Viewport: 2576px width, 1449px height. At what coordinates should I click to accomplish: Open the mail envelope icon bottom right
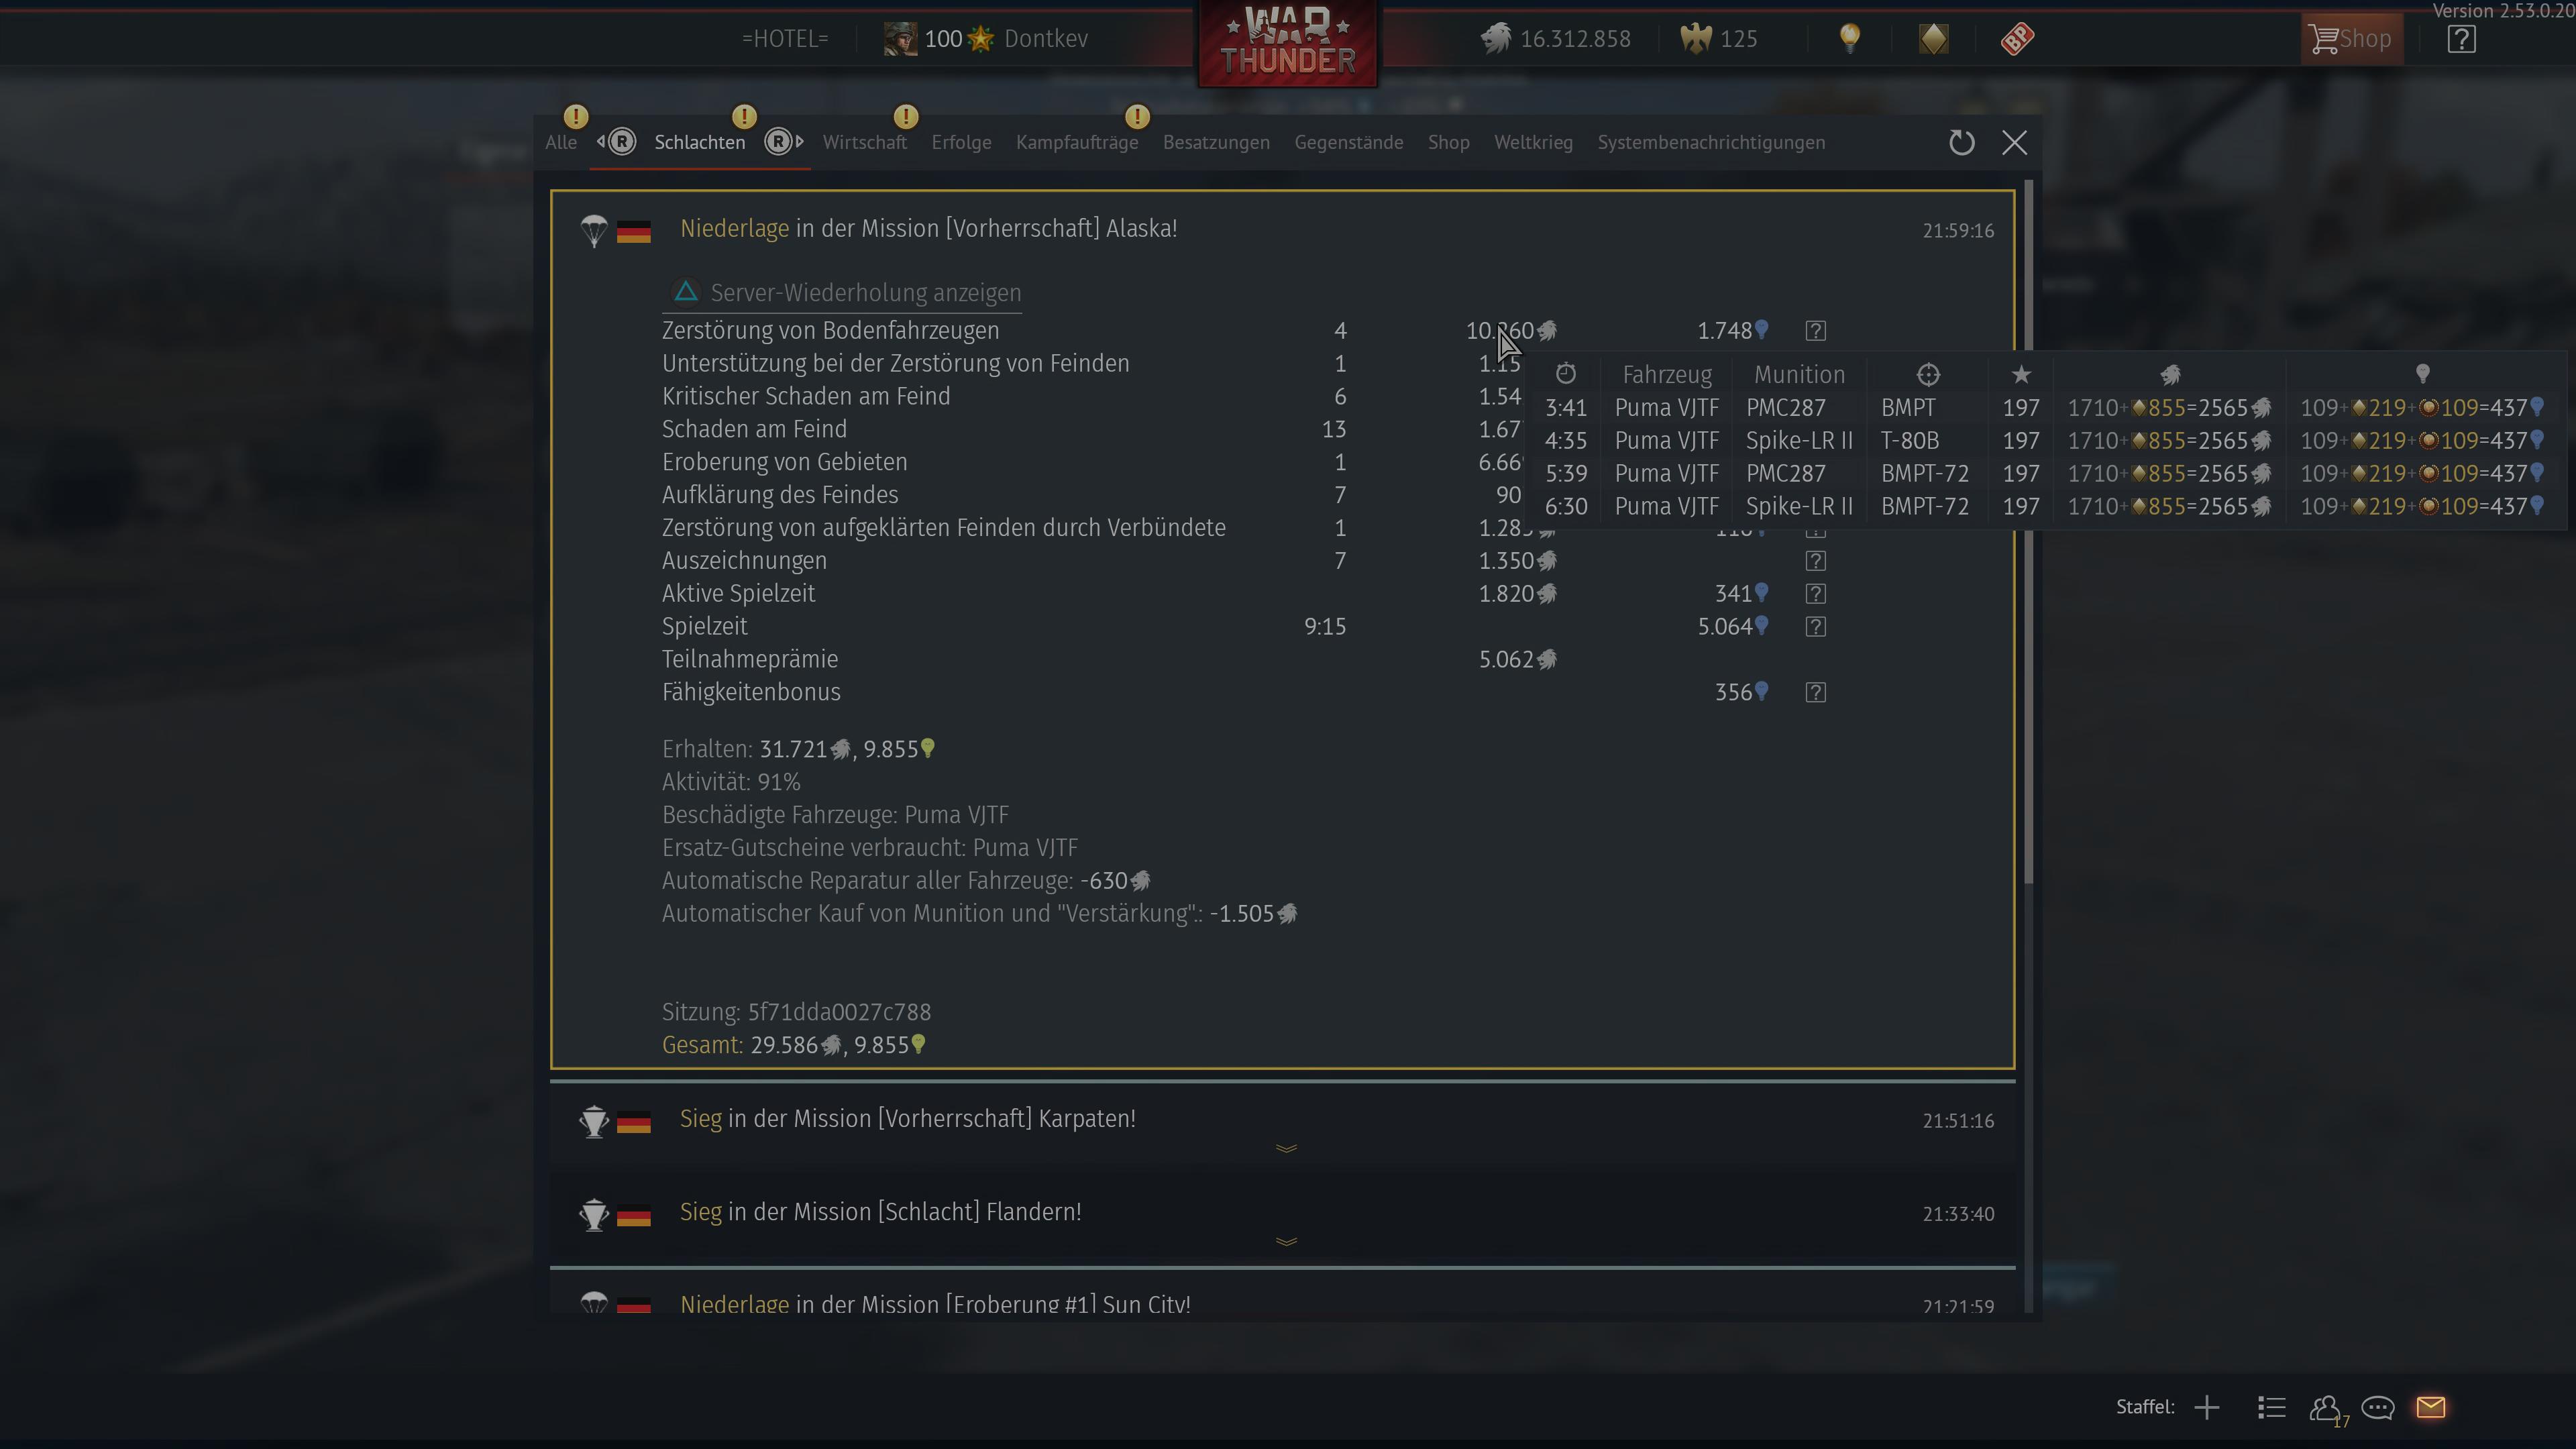click(2431, 1407)
